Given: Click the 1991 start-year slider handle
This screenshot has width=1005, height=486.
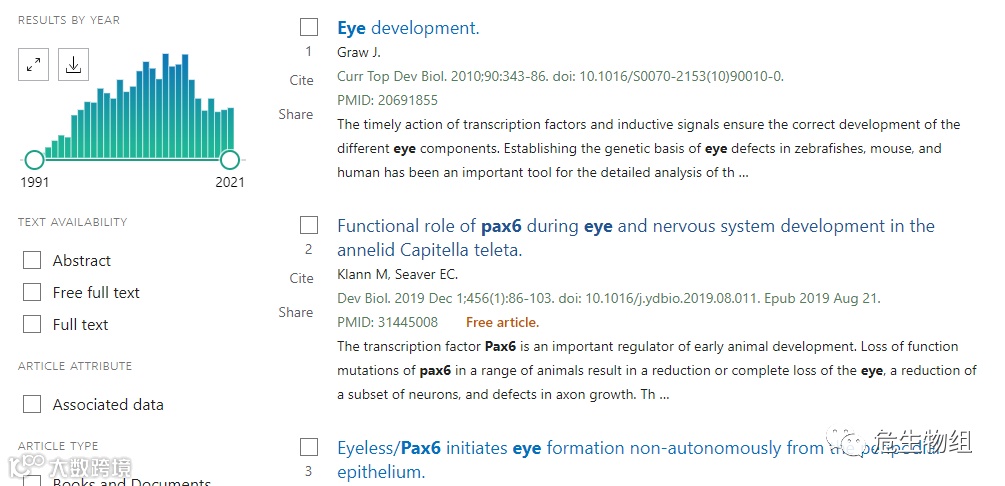Looking at the screenshot, I should (x=34, y=160).
